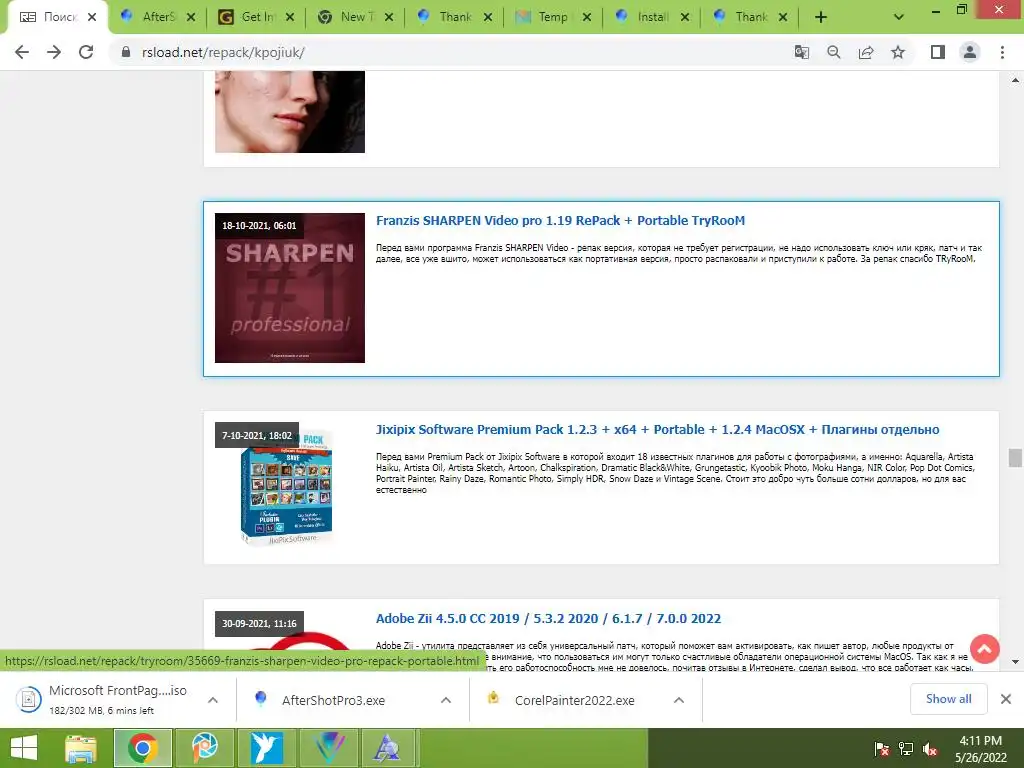This screenshot has height=768, width=1024.
Task: Expand options for CorelPainter2022.exe download
Action: tap(679, 700)
